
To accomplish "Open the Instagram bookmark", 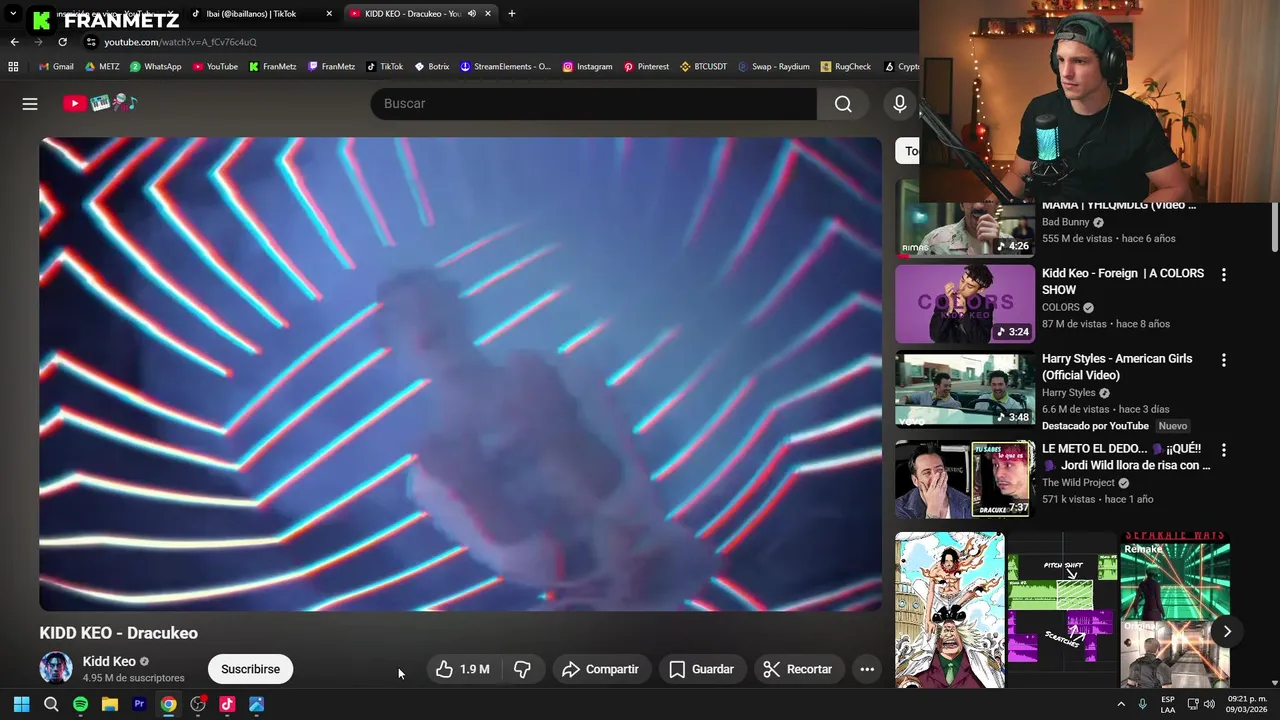I will pyautogui.click(x=587, y=67).
